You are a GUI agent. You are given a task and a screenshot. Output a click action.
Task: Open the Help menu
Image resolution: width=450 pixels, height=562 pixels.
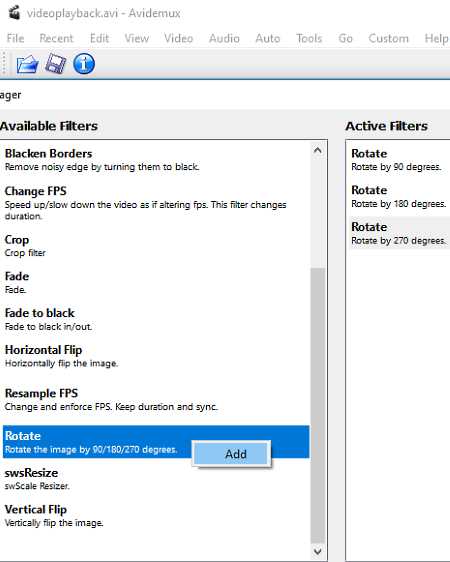(x=436, y=38)
